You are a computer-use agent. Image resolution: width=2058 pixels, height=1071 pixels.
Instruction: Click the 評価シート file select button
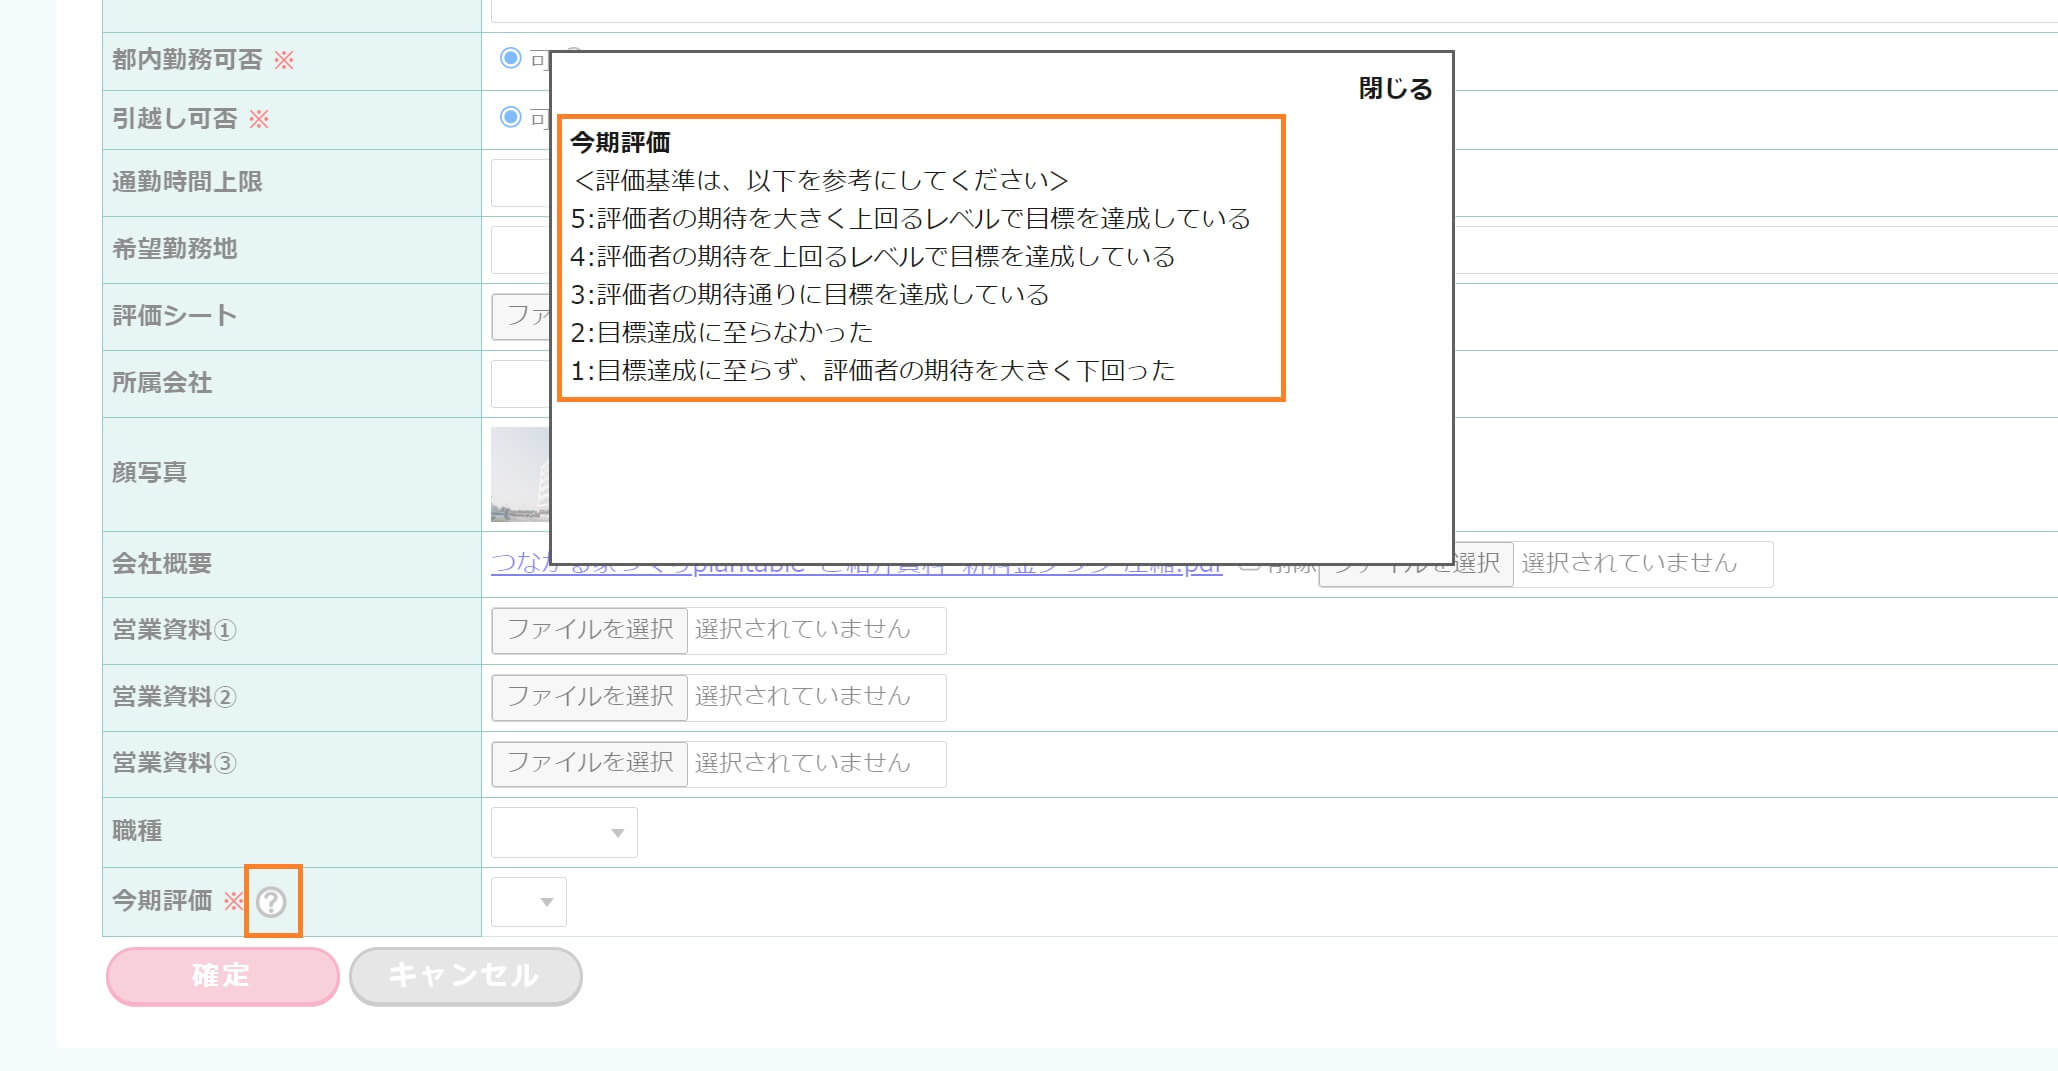click(520, 317)
